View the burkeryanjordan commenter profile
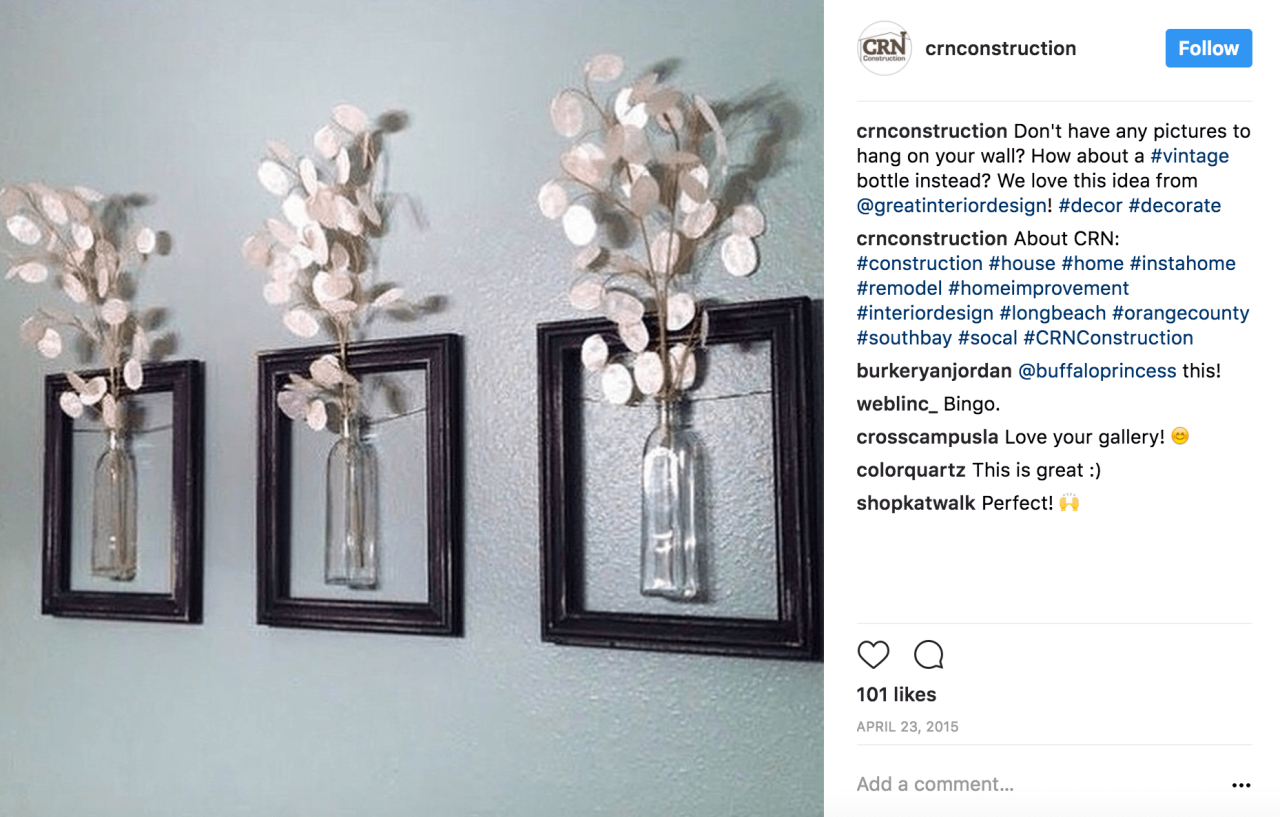 pos(934,371)
